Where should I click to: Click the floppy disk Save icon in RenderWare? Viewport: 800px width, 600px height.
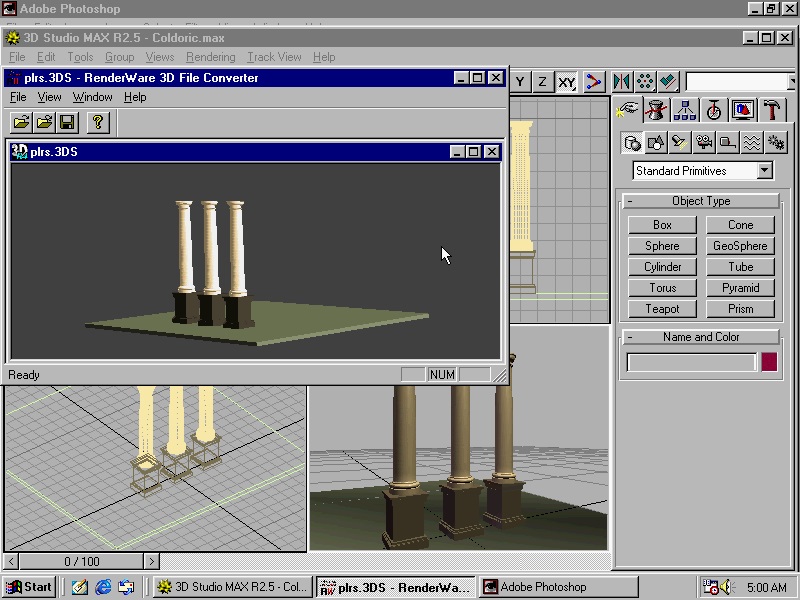tap(67, 122)
